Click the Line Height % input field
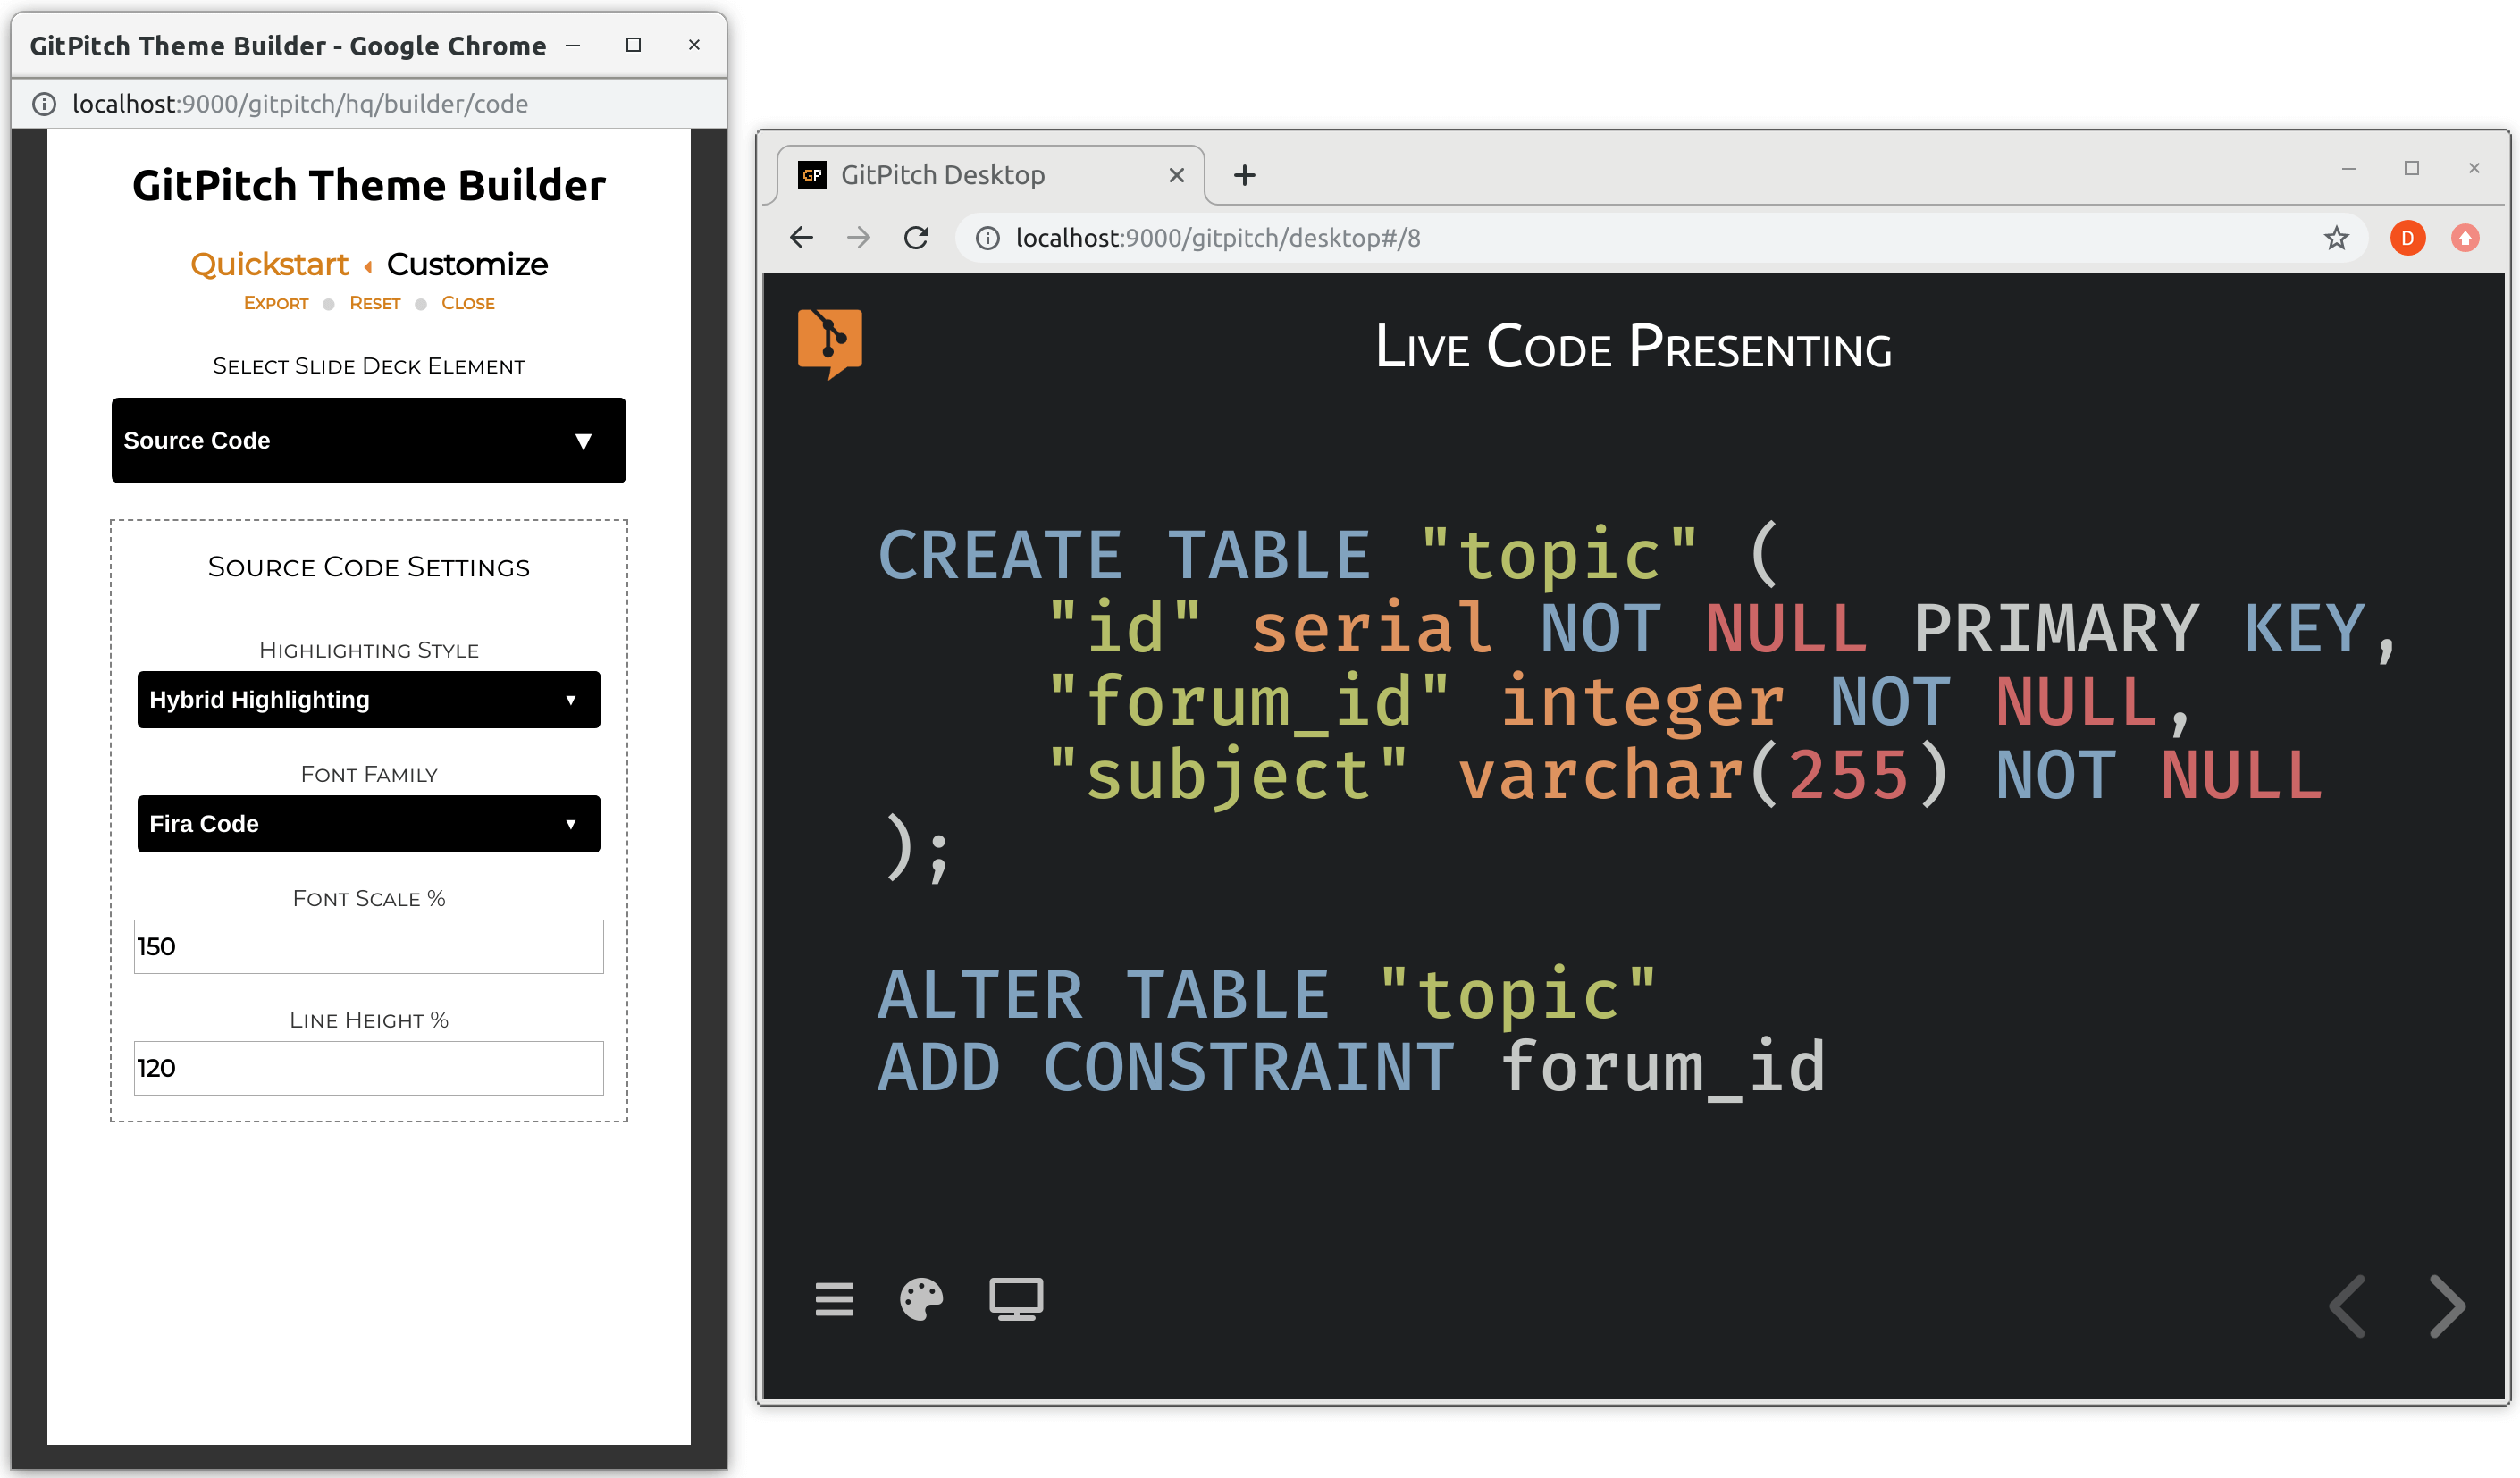This screenshot has height=1478, width=2520. click(x=369, y=1068)
